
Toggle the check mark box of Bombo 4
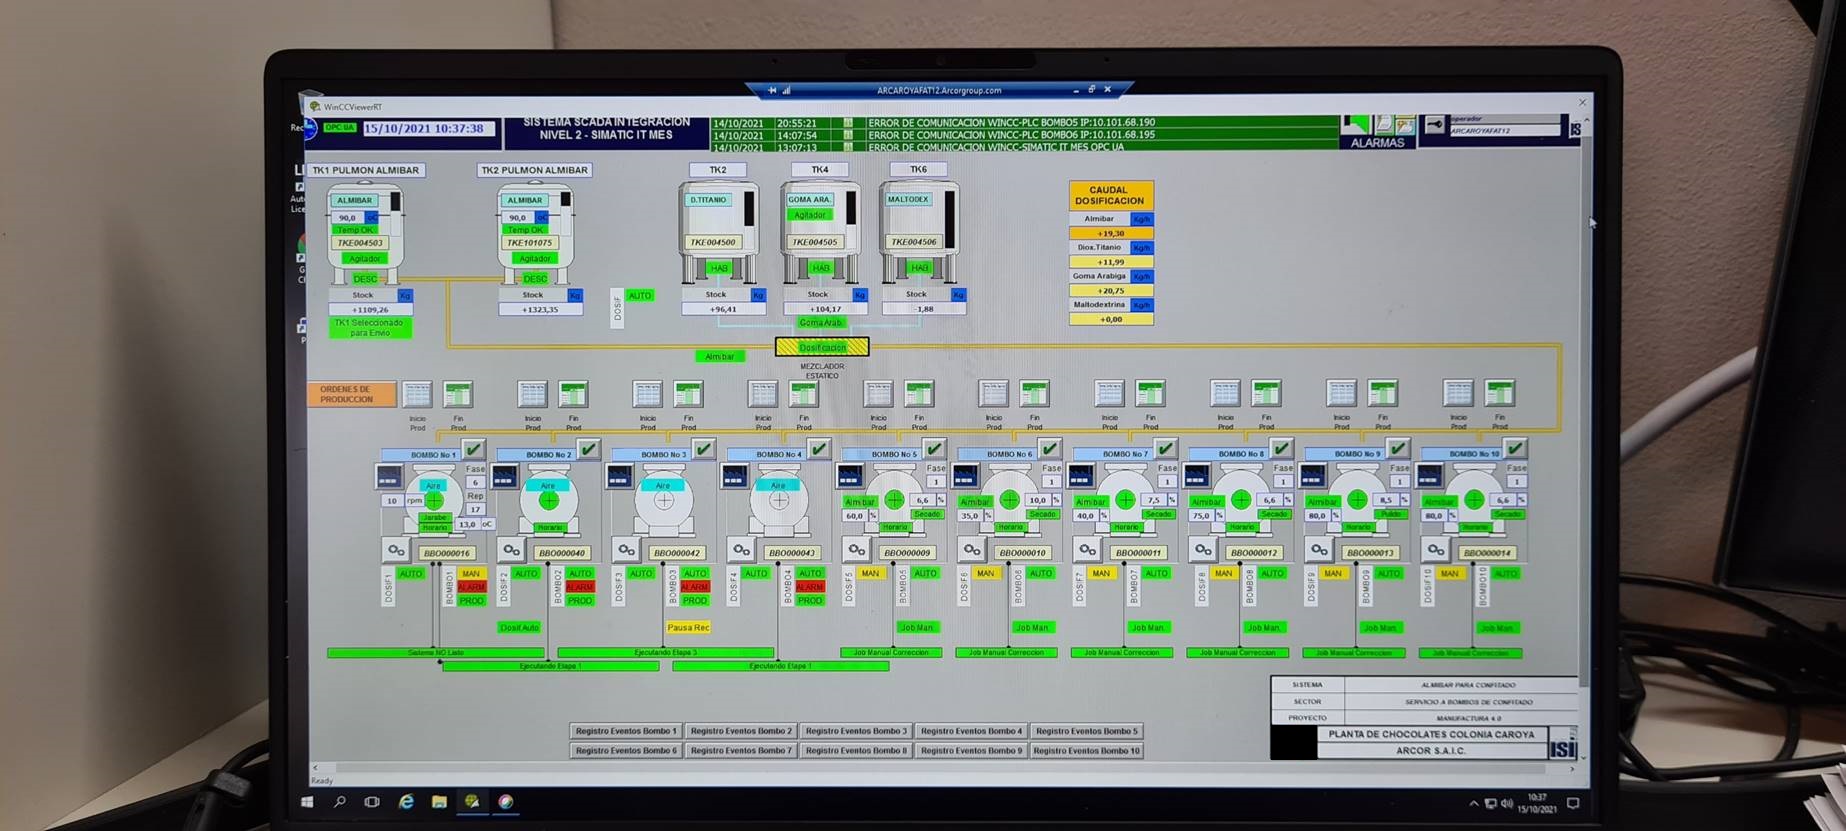pyautogui.click(x=819, y=449)
